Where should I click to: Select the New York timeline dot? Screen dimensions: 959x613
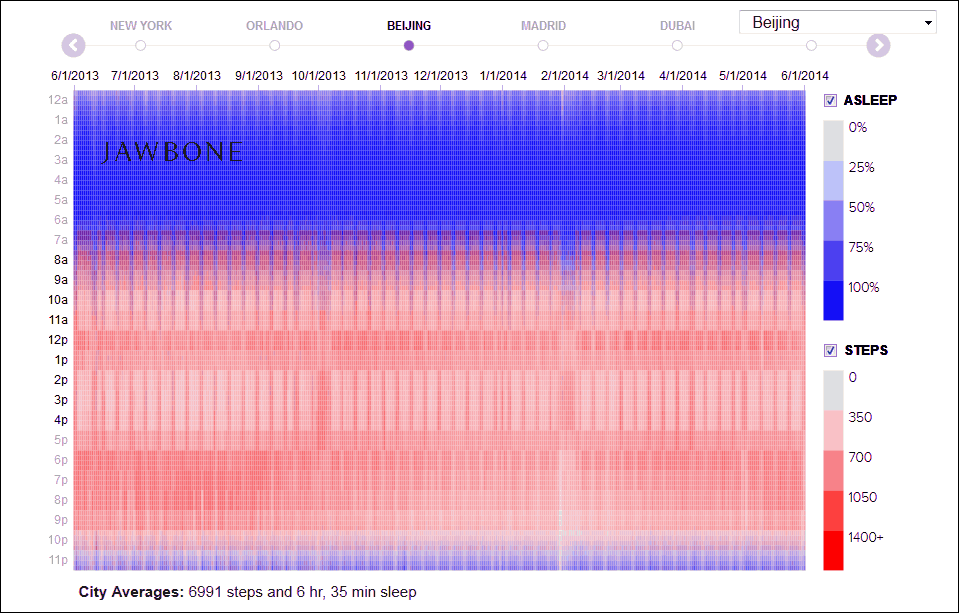coord(141,45)
